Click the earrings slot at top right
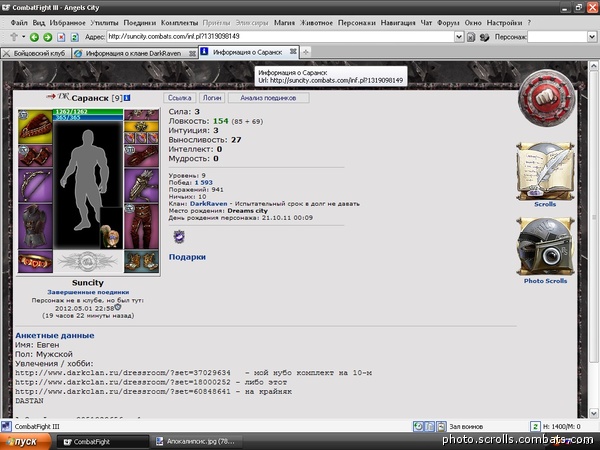600x450 pixels. 141,115
